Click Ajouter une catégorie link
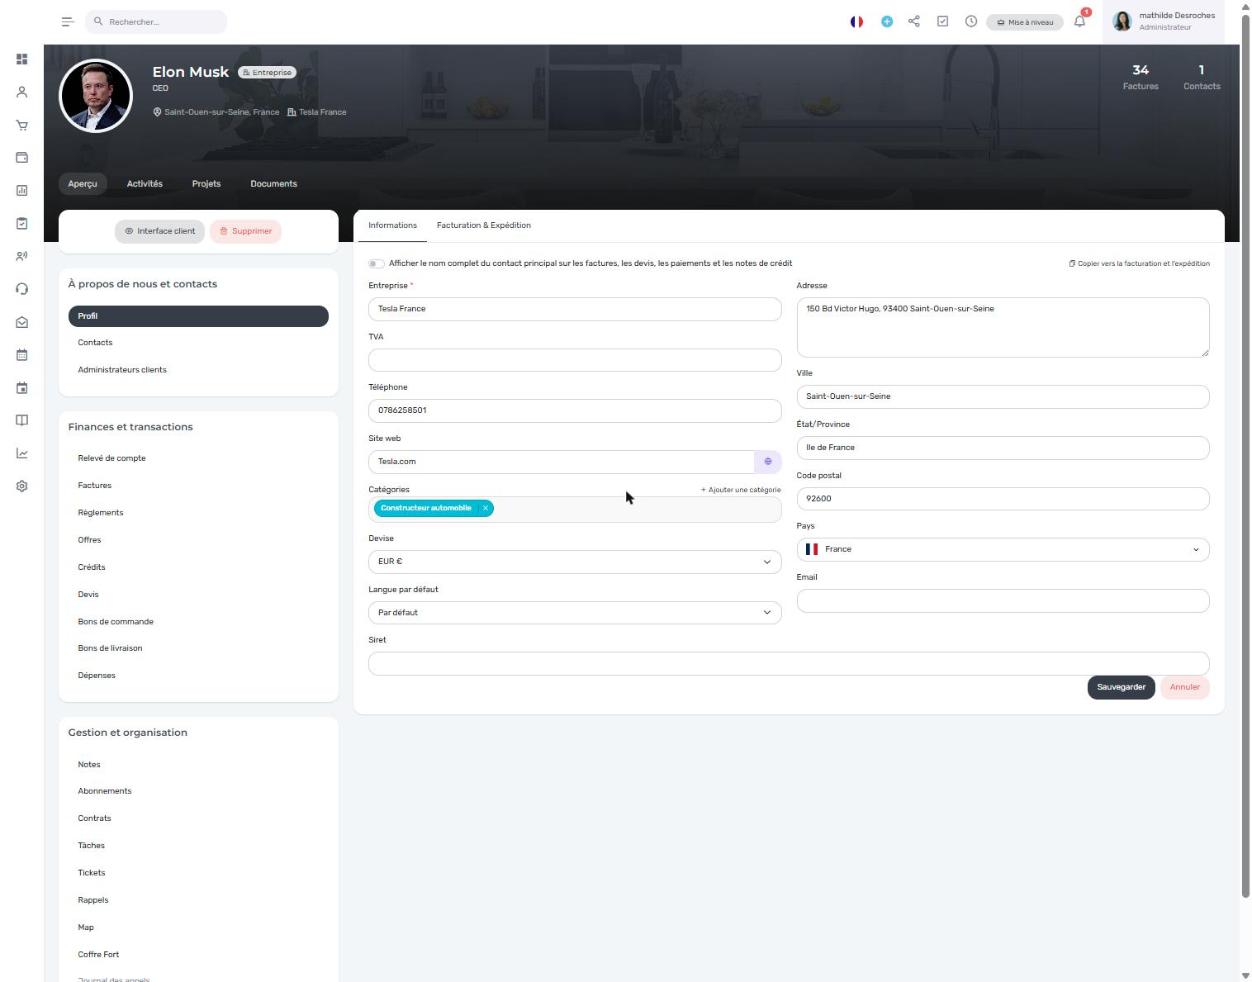This screenshot has height=982, width=1252. pyautogui.click(x=741, y=490)
